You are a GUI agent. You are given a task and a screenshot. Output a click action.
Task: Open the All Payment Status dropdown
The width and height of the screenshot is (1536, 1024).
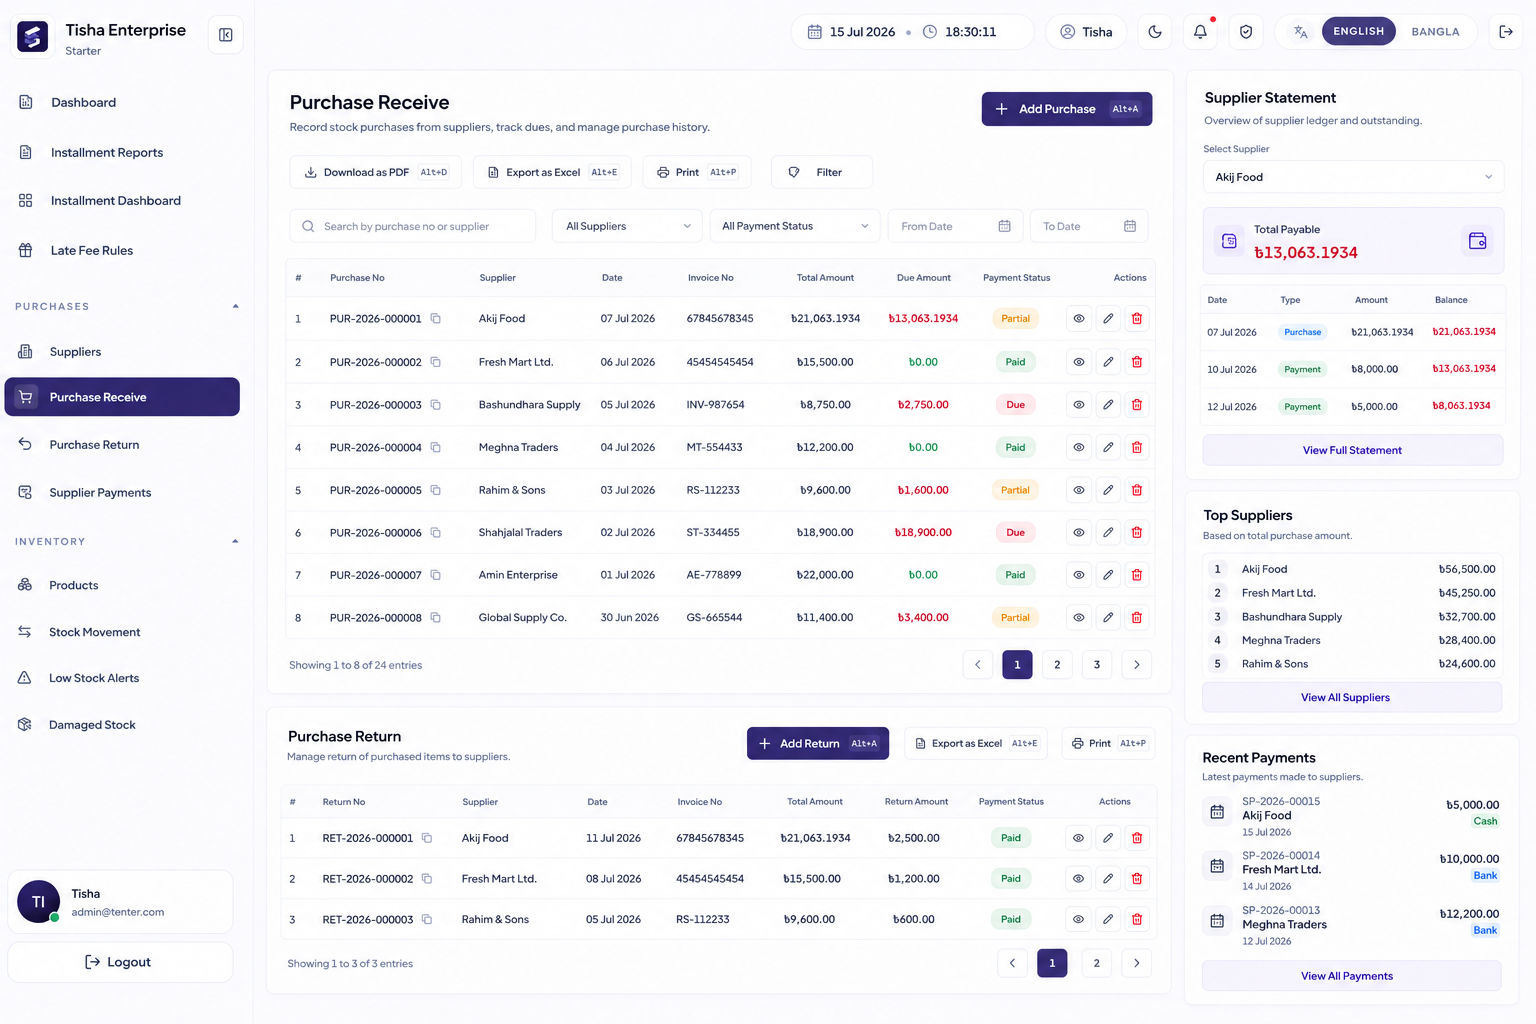pyautogui.click(x=795, y=226)
